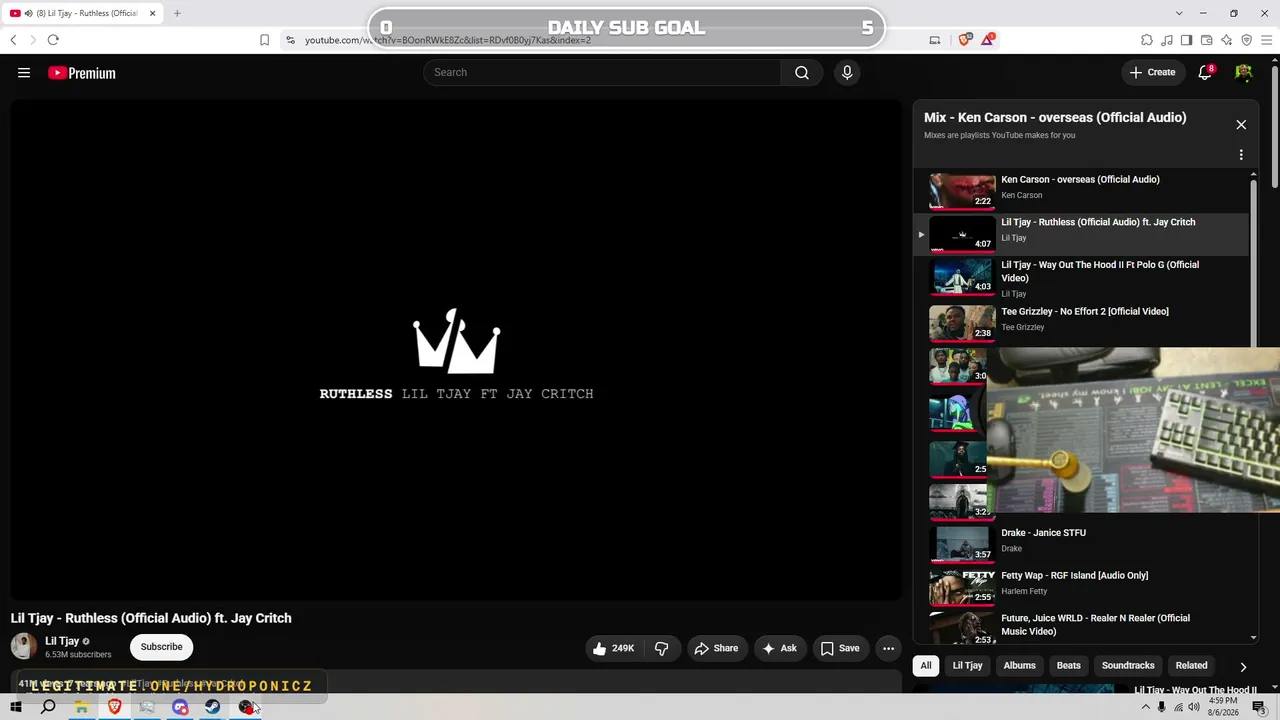The height and width of the screenshot is (720, 1280).
Task: Open Mix playlist options menu
Action: point(1241,155)
